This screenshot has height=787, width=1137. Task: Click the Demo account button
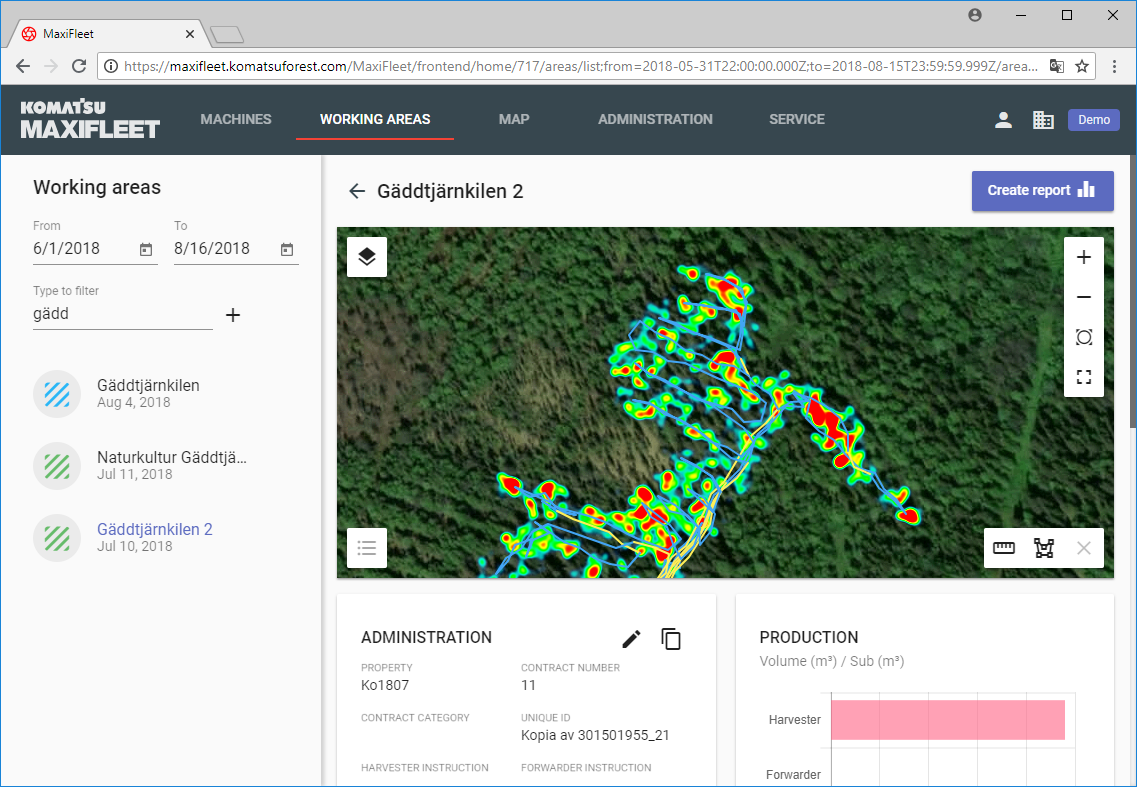tap(1093, 120)
